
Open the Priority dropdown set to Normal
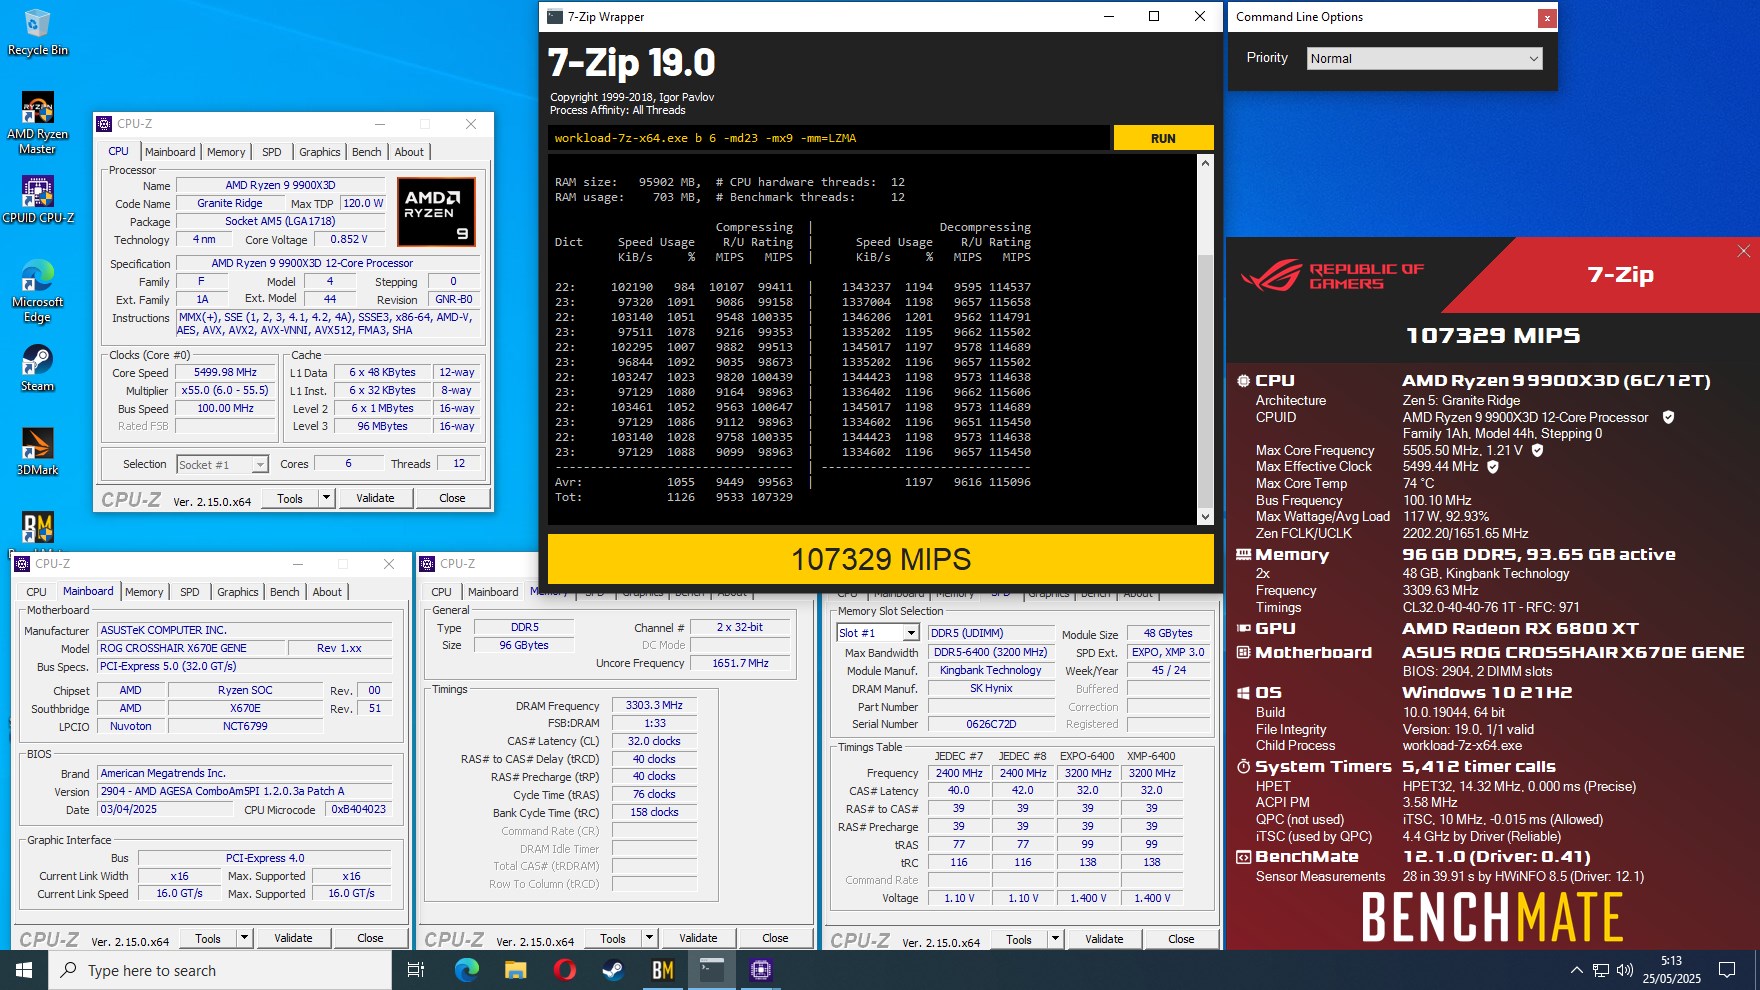pyautogui.click(x=1424, y=58)
